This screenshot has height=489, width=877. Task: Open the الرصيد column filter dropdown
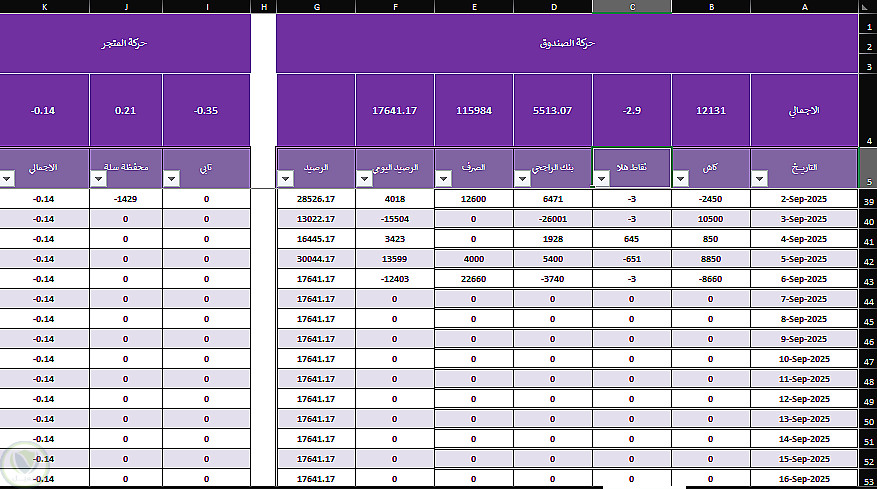click(x=285, y=179)
